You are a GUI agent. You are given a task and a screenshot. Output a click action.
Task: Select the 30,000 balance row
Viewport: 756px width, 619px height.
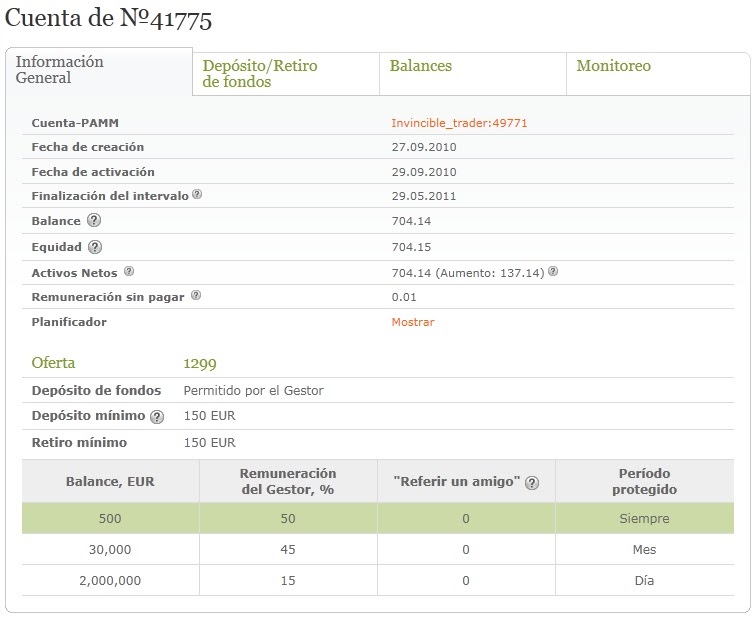coord(378,549)
